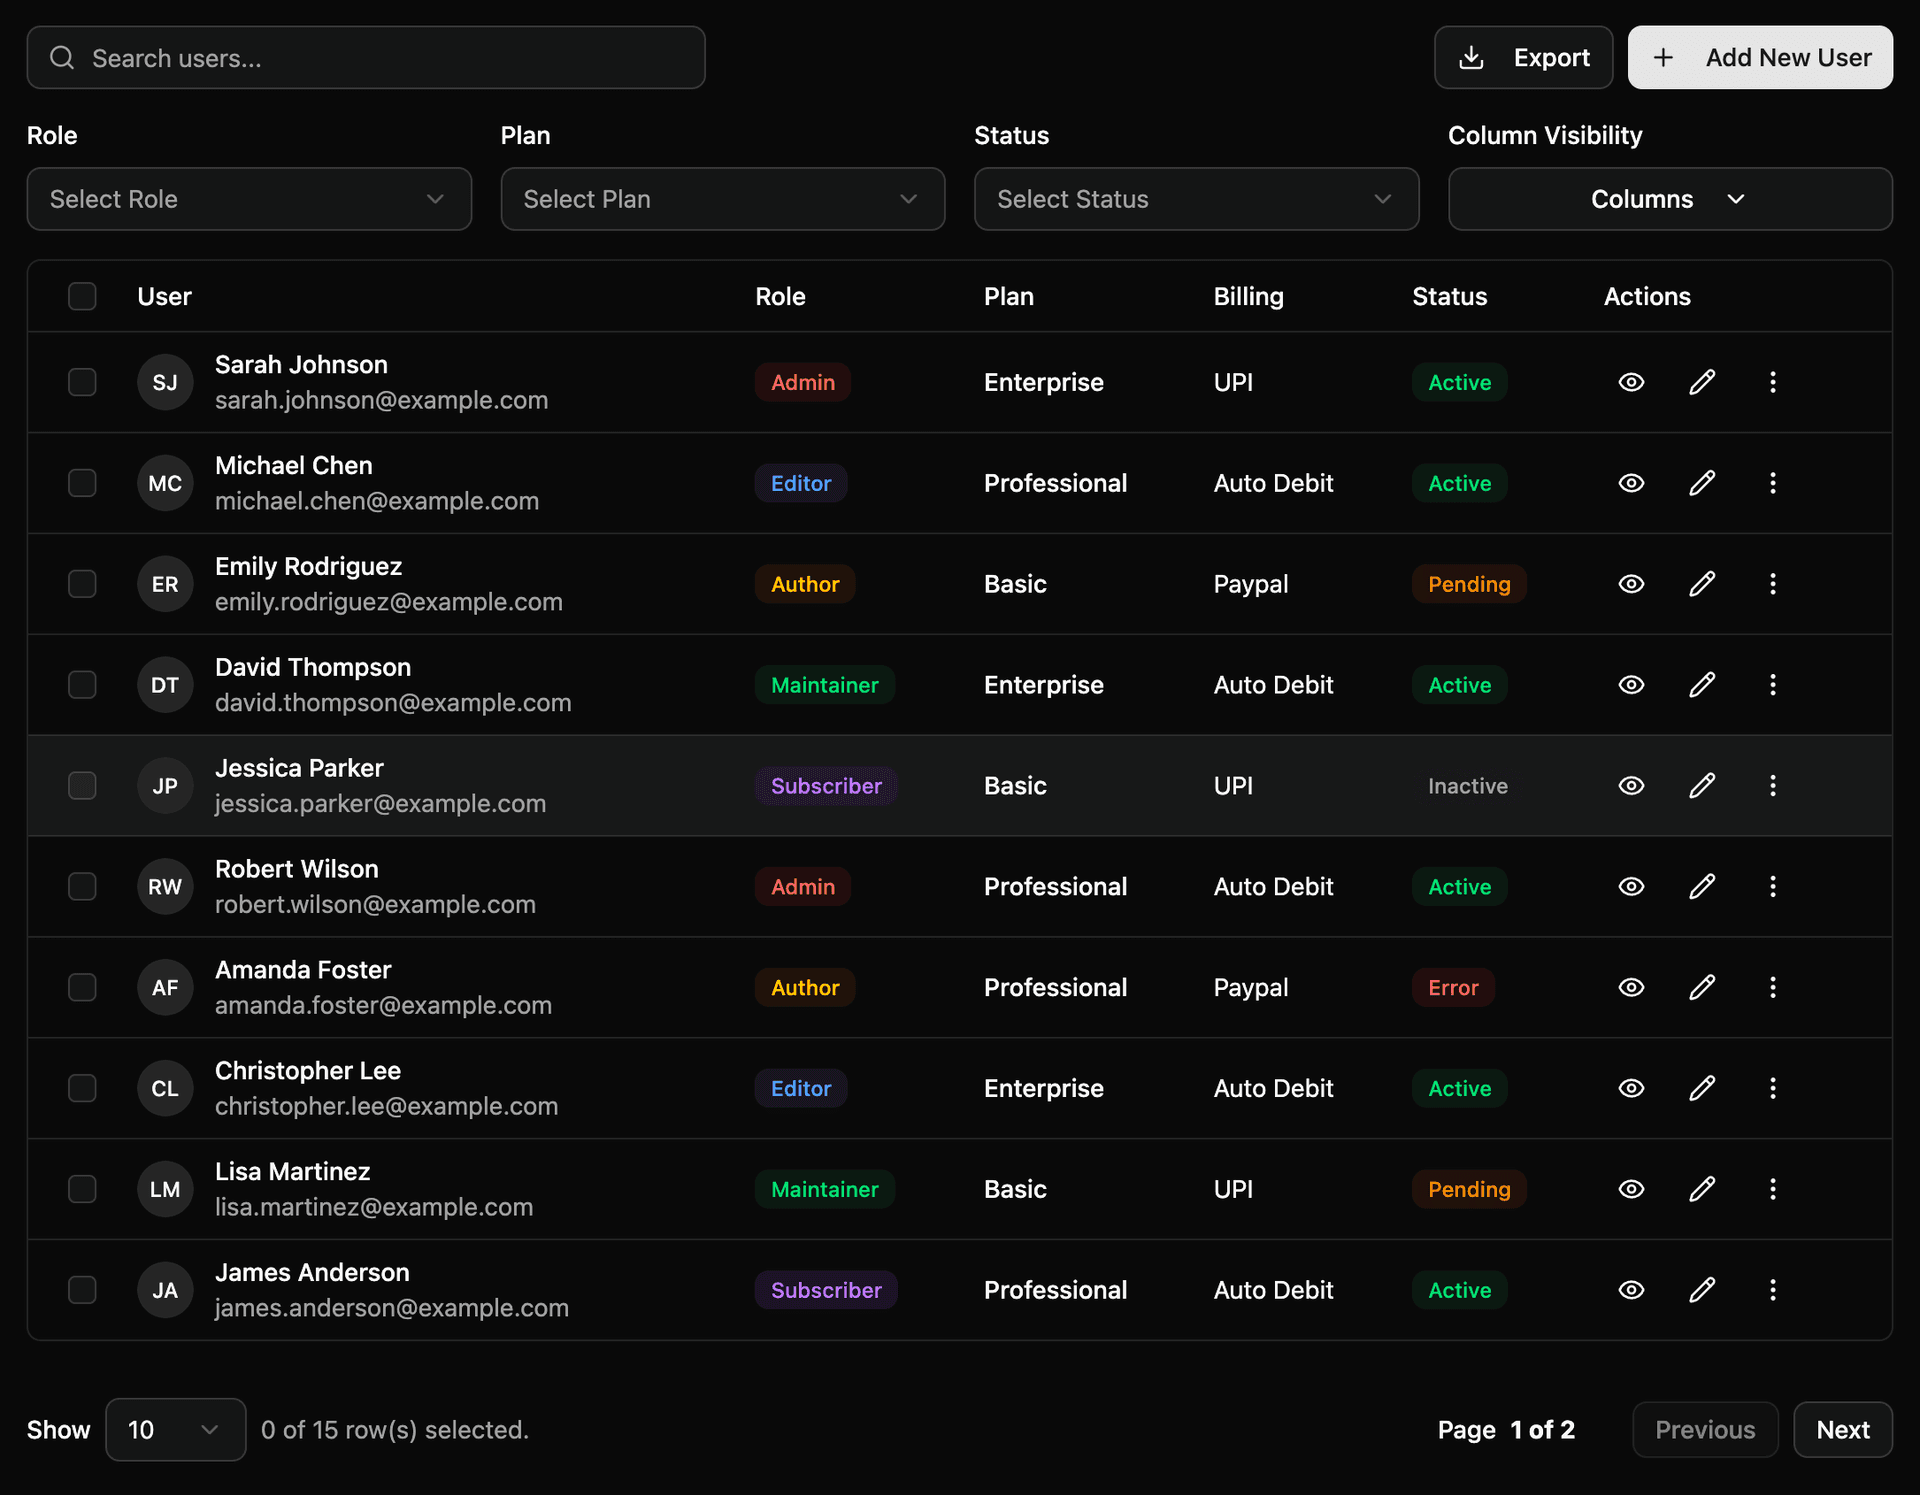This screenshot has height=1495, width=1920.
Task: Tick Robert Wilson's row checkbox
Action: 82,886
